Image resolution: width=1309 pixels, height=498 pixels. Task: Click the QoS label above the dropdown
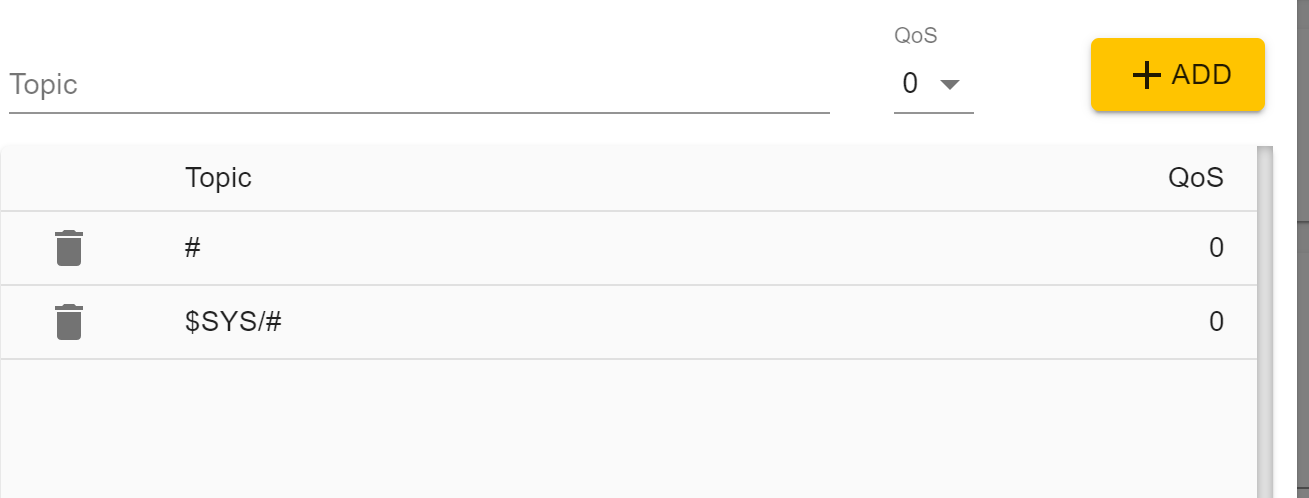point(915,36)
